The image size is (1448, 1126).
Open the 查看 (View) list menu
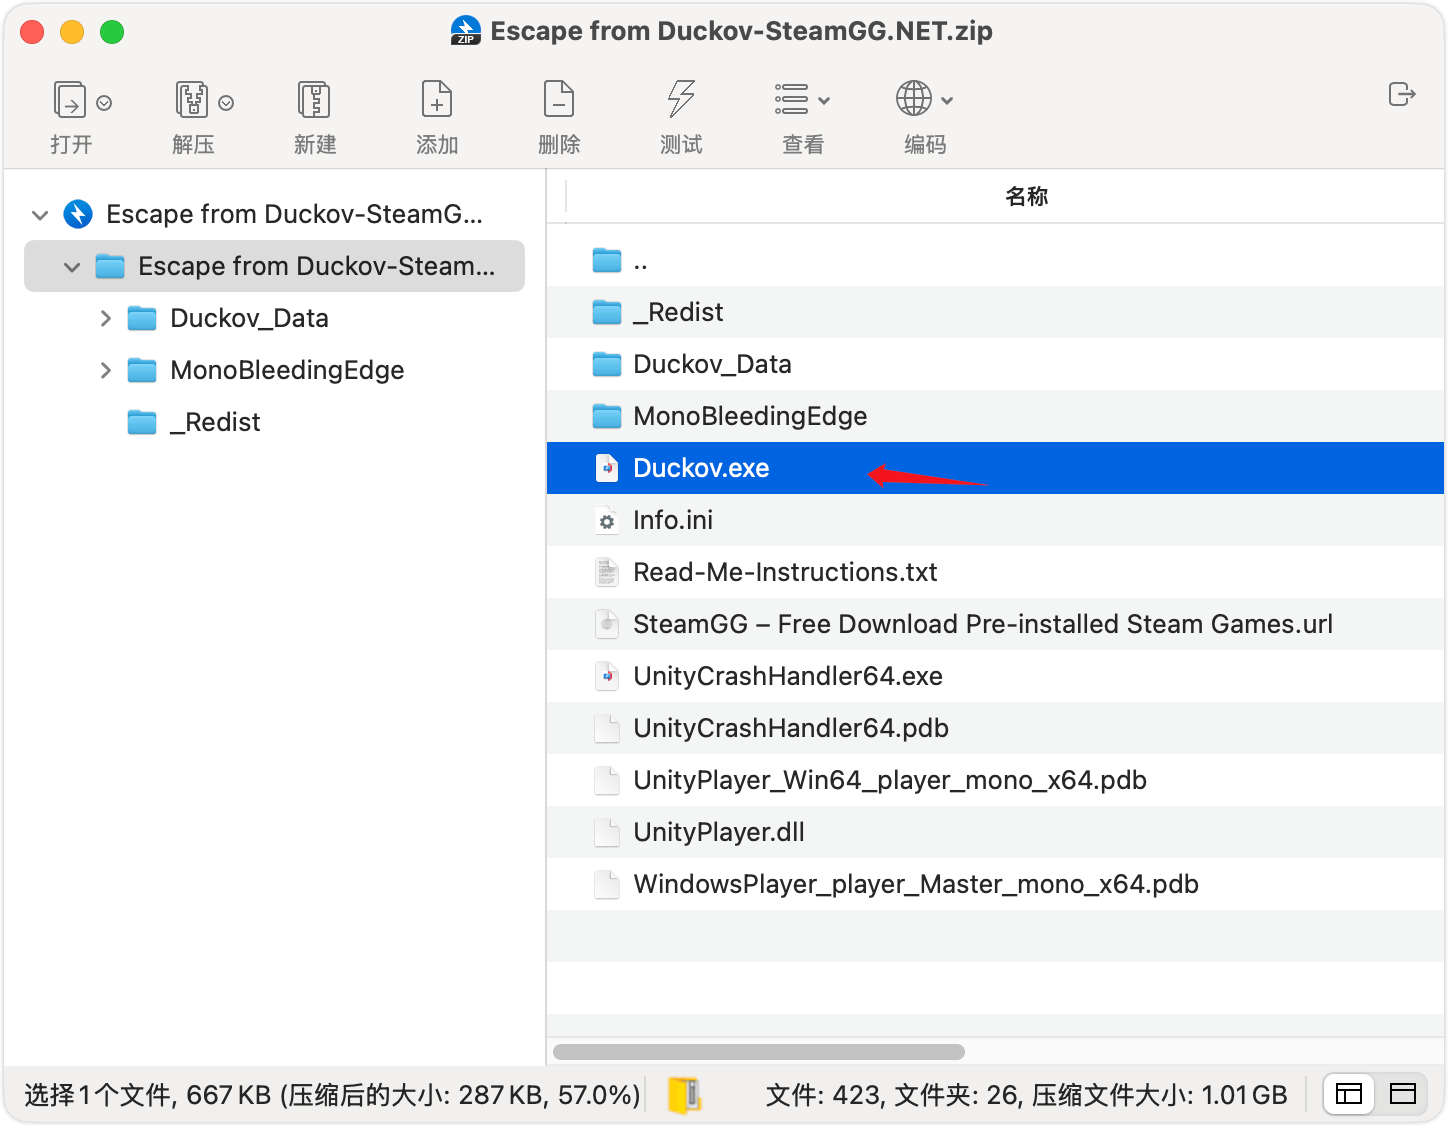[x=802, y=101]
